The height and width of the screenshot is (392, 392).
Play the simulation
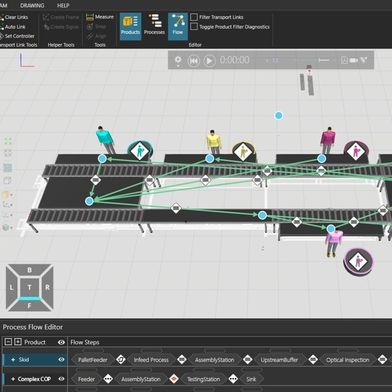coord(209,61)
